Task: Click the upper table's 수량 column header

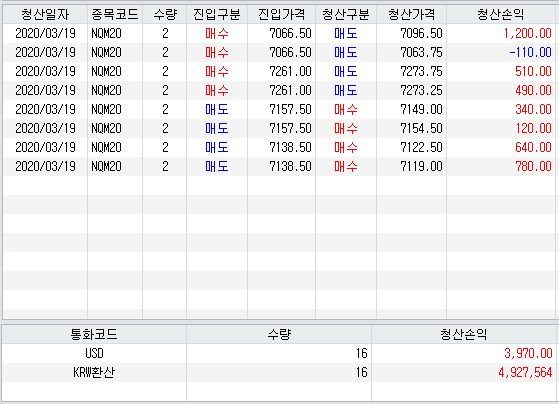Action: (164, 15)
